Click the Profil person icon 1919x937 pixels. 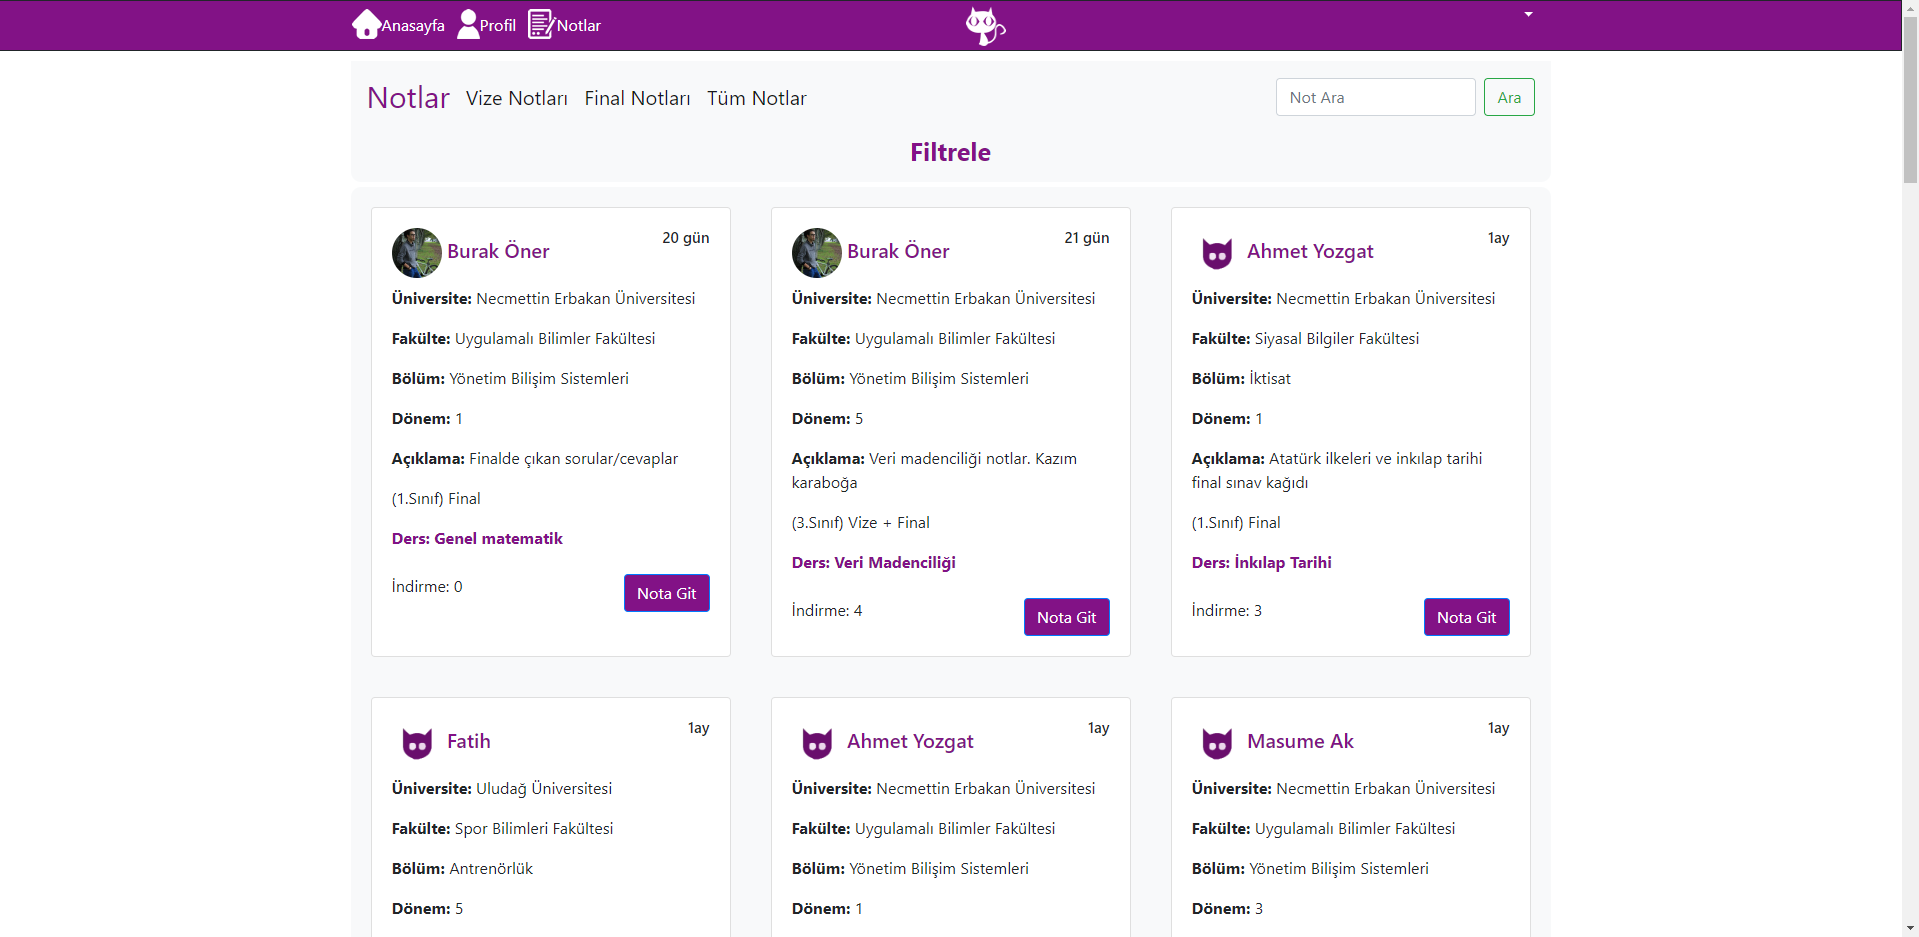468,24
